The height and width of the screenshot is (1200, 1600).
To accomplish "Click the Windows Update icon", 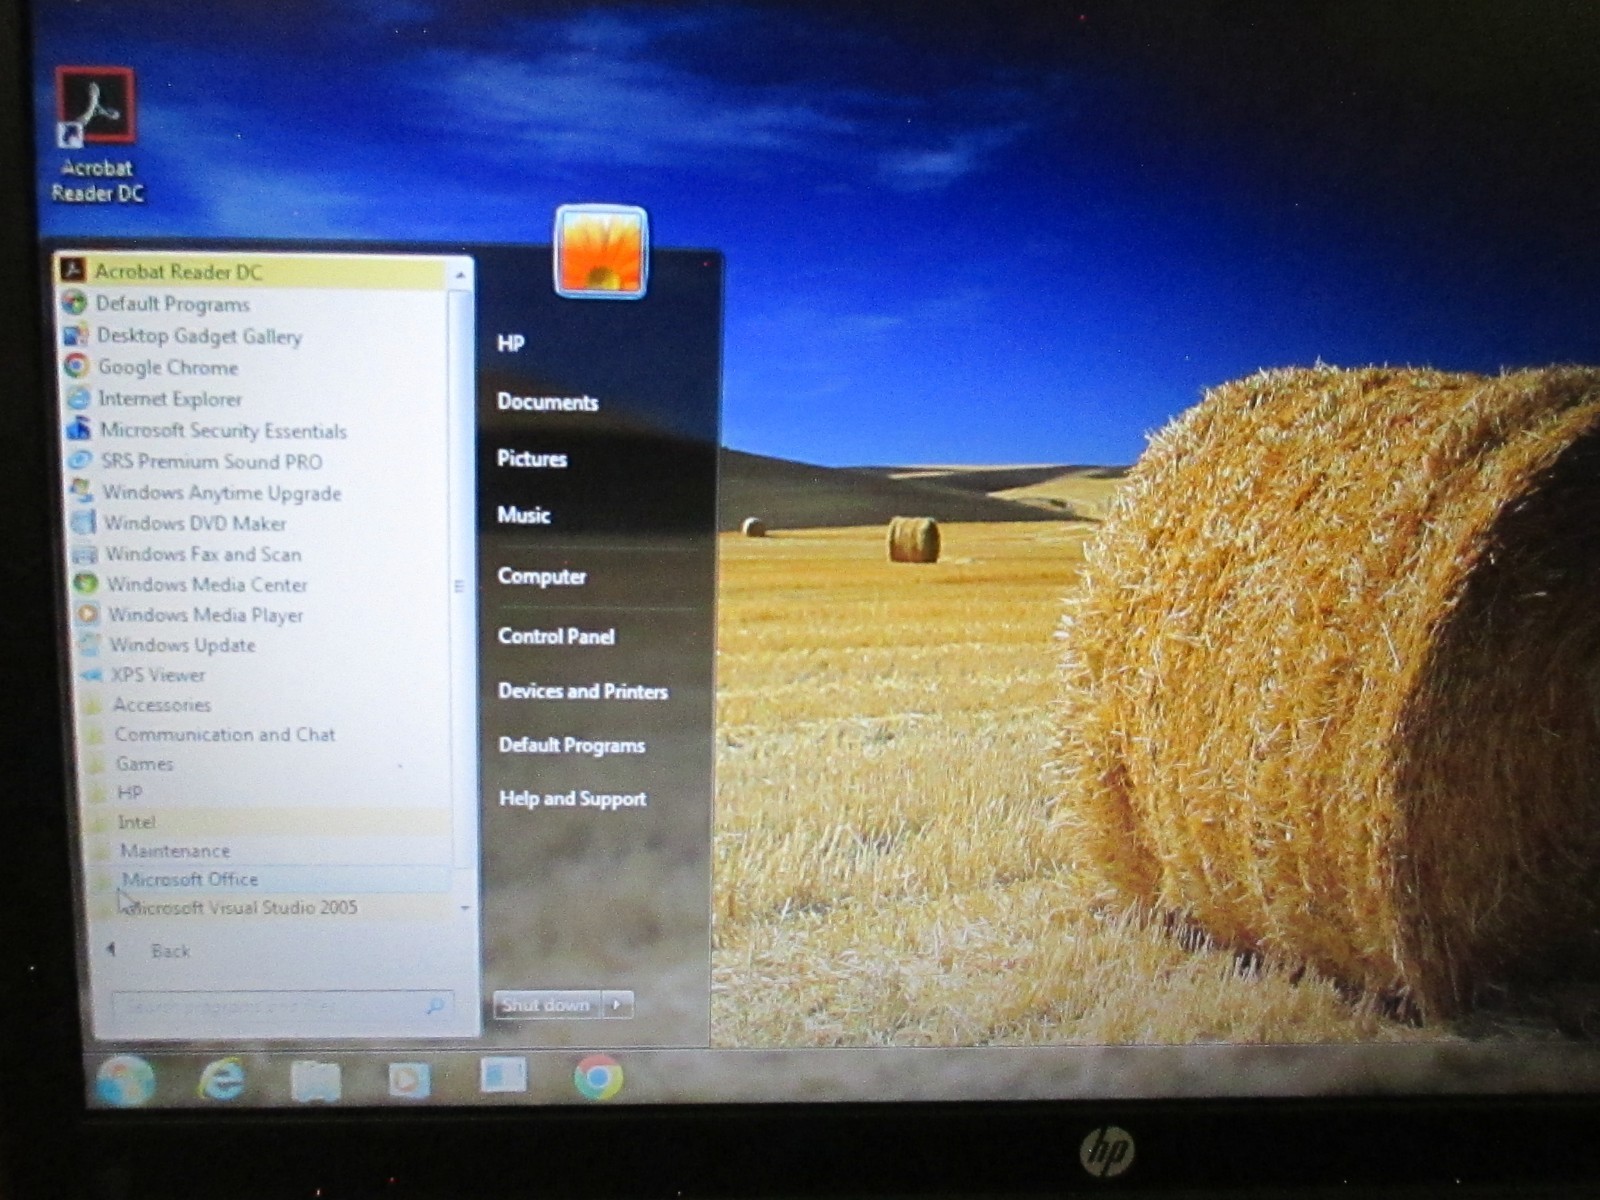I will (89, 644).
